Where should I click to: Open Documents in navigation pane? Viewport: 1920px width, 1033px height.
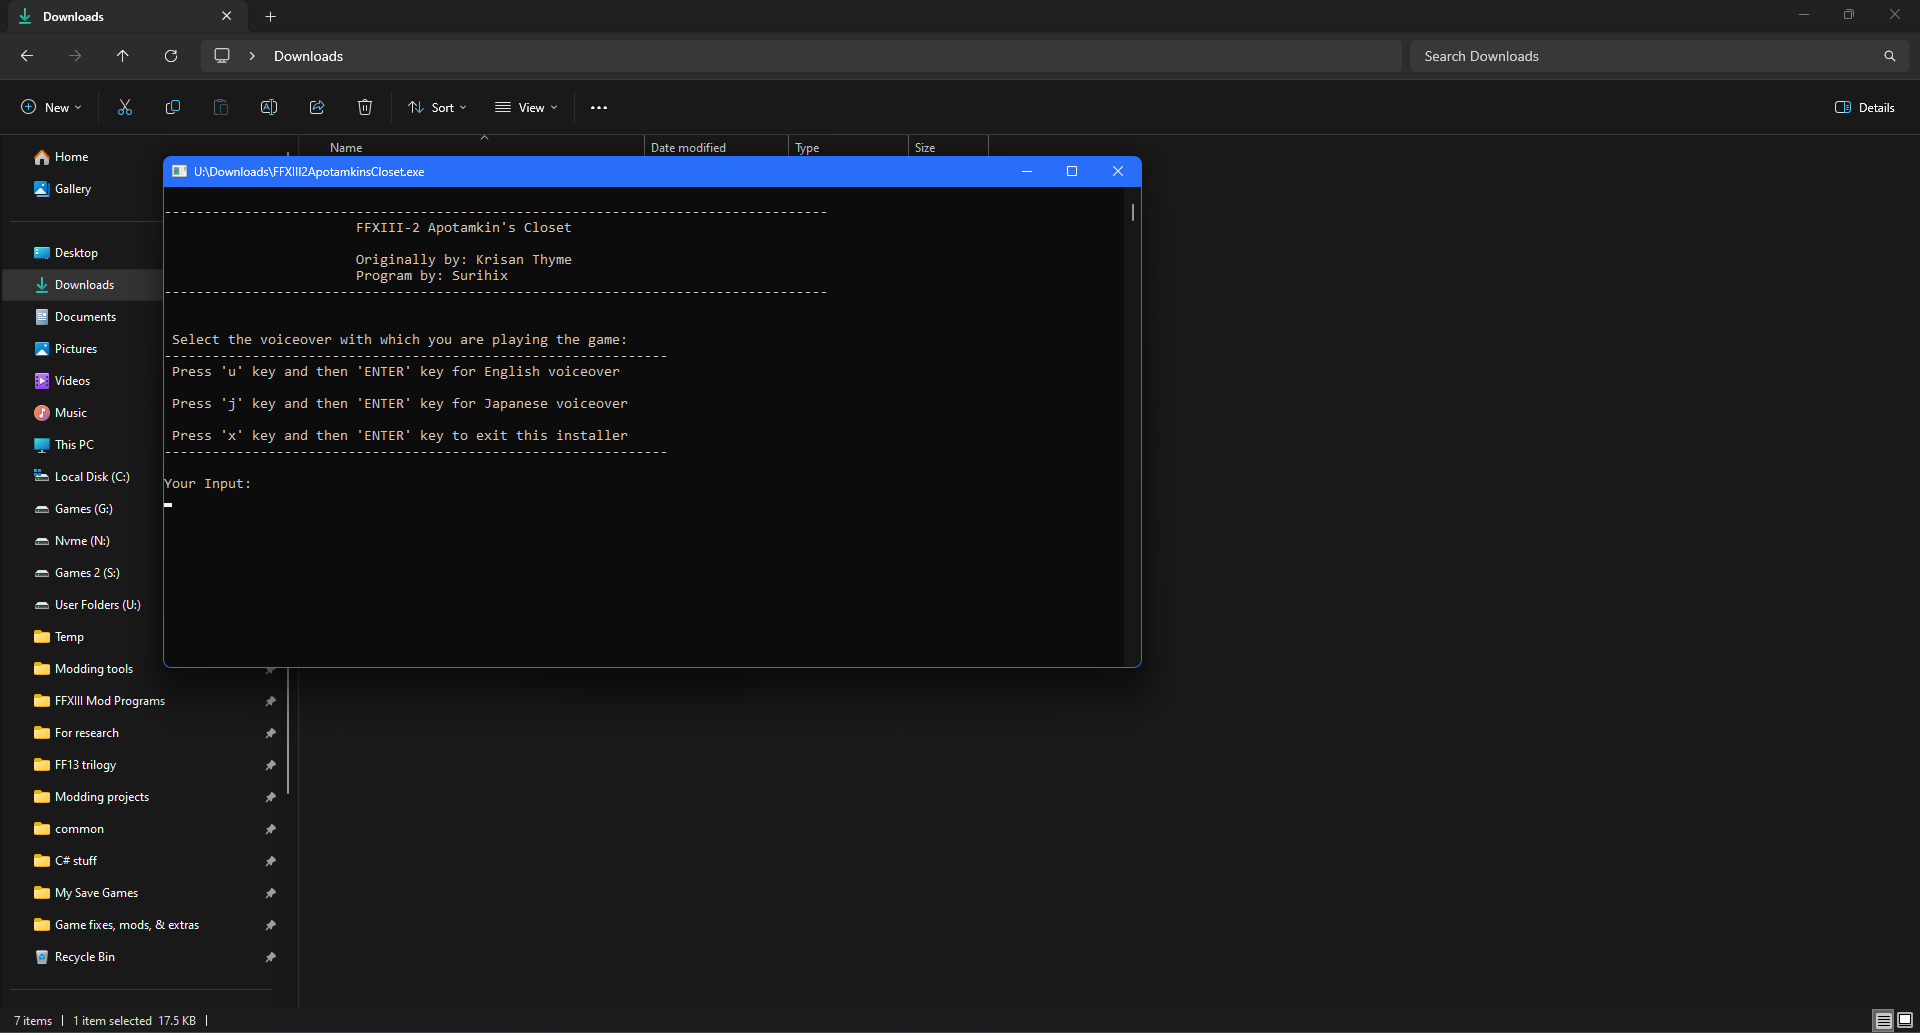pyautogui.click(x=85, y=317)
